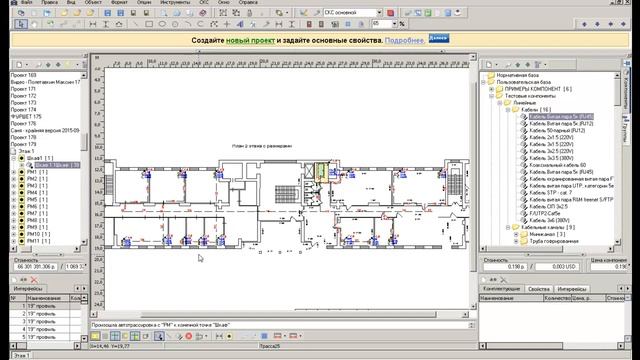Viewport: 640px width, 360px height.
Task: Click the red square beside СКС основной
Action: (x=391, y=13)
